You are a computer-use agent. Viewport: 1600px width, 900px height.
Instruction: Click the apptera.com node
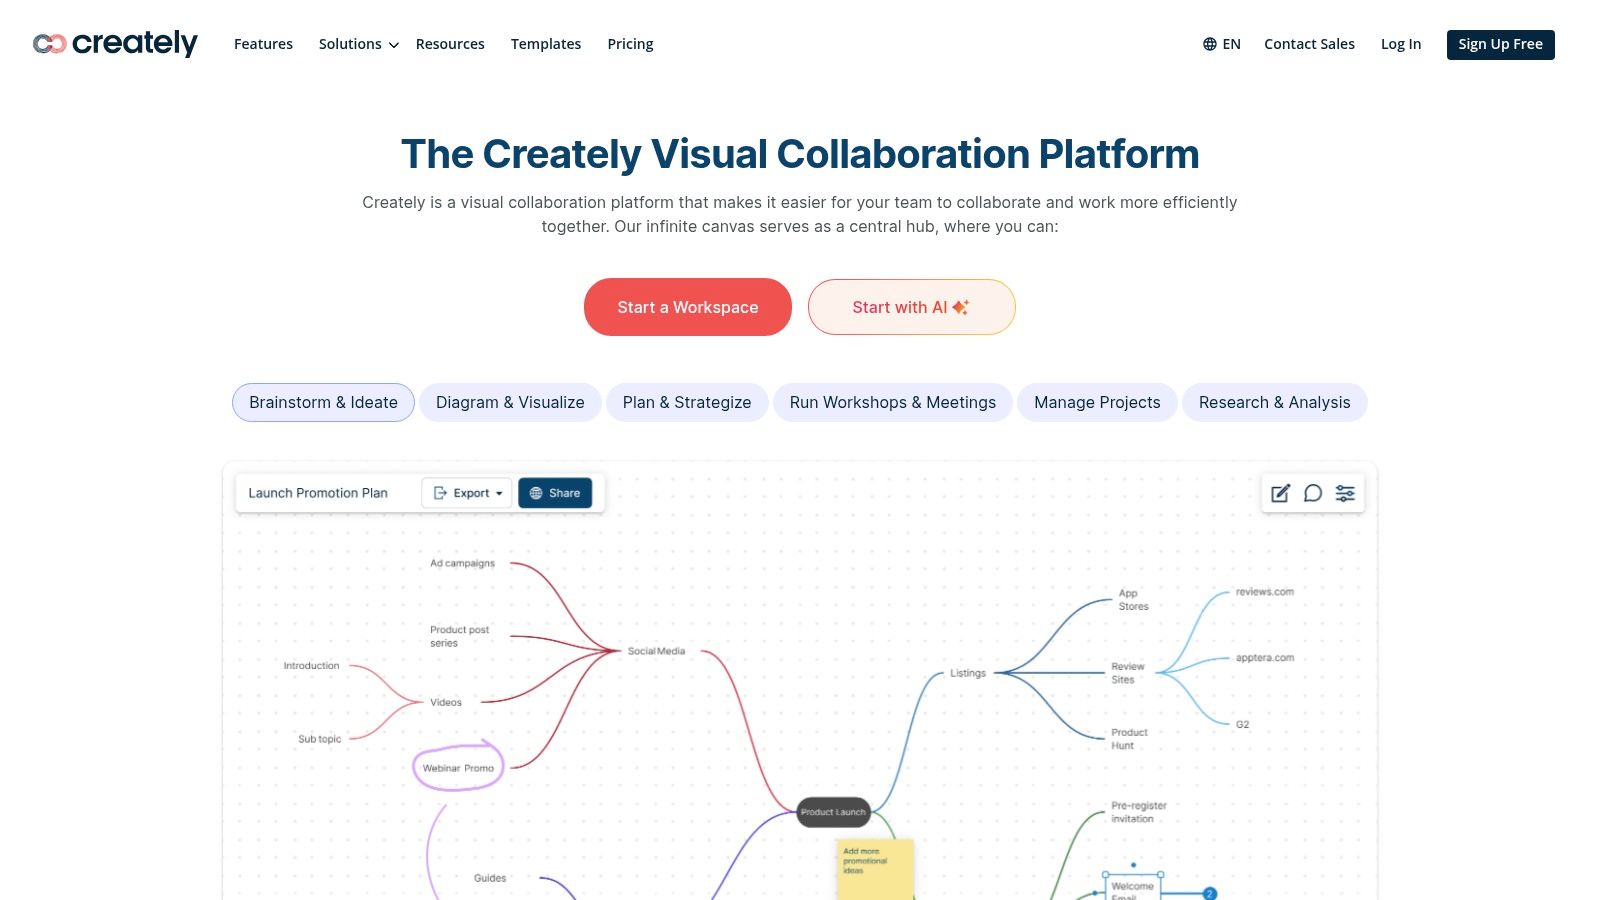point(1264,658)
